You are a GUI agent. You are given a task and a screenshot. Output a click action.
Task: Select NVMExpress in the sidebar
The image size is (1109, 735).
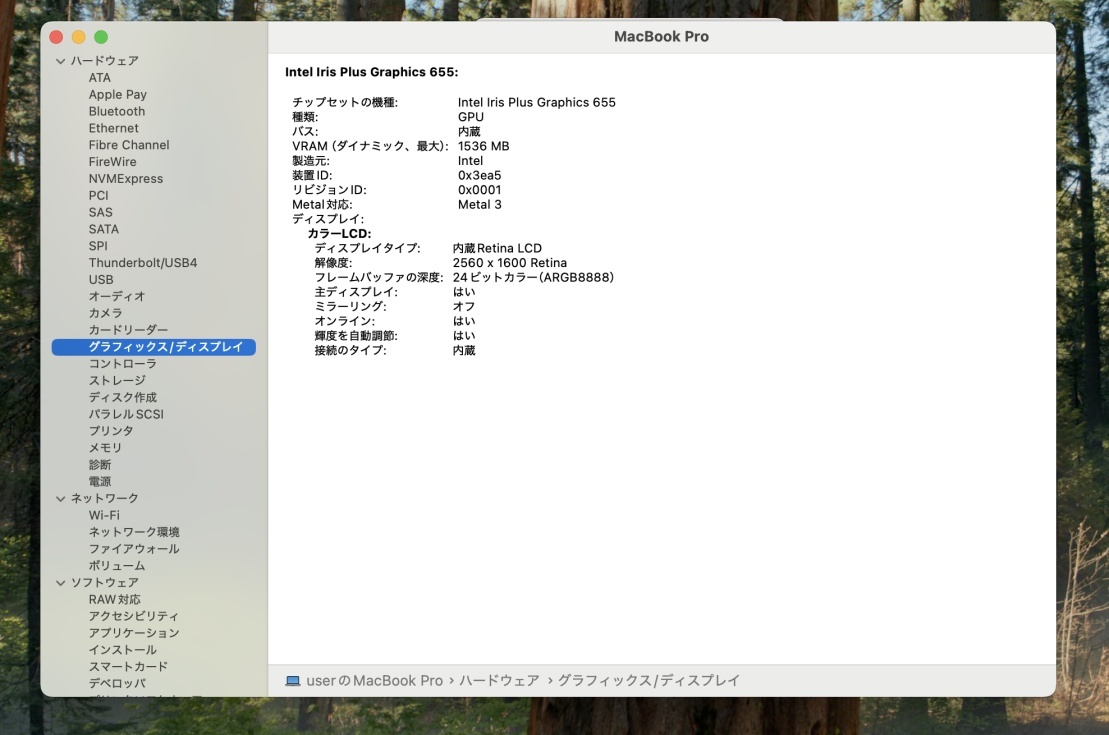click(x=126, y=179)
